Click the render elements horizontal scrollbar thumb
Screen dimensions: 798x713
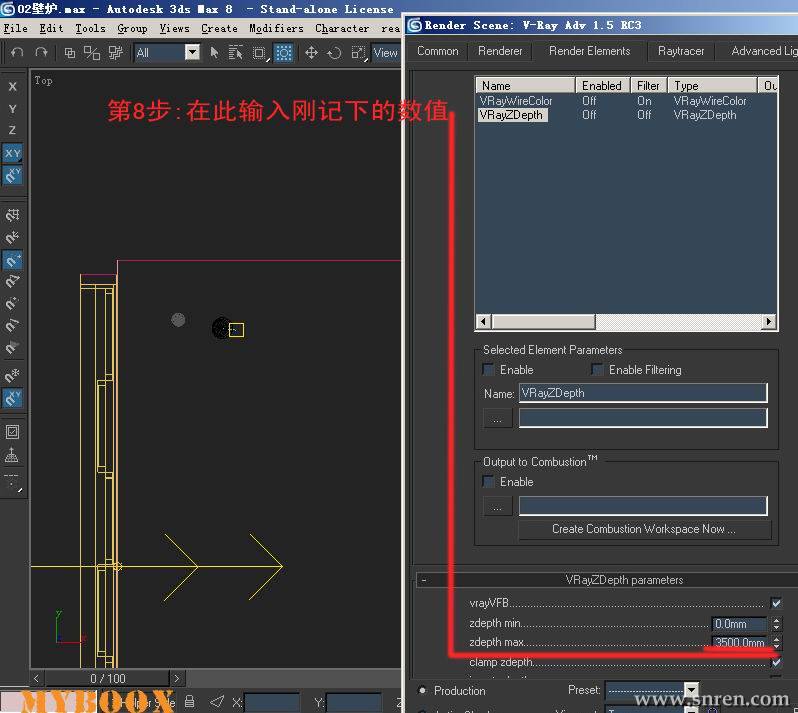pyautogui.click(x=544, y=322)
